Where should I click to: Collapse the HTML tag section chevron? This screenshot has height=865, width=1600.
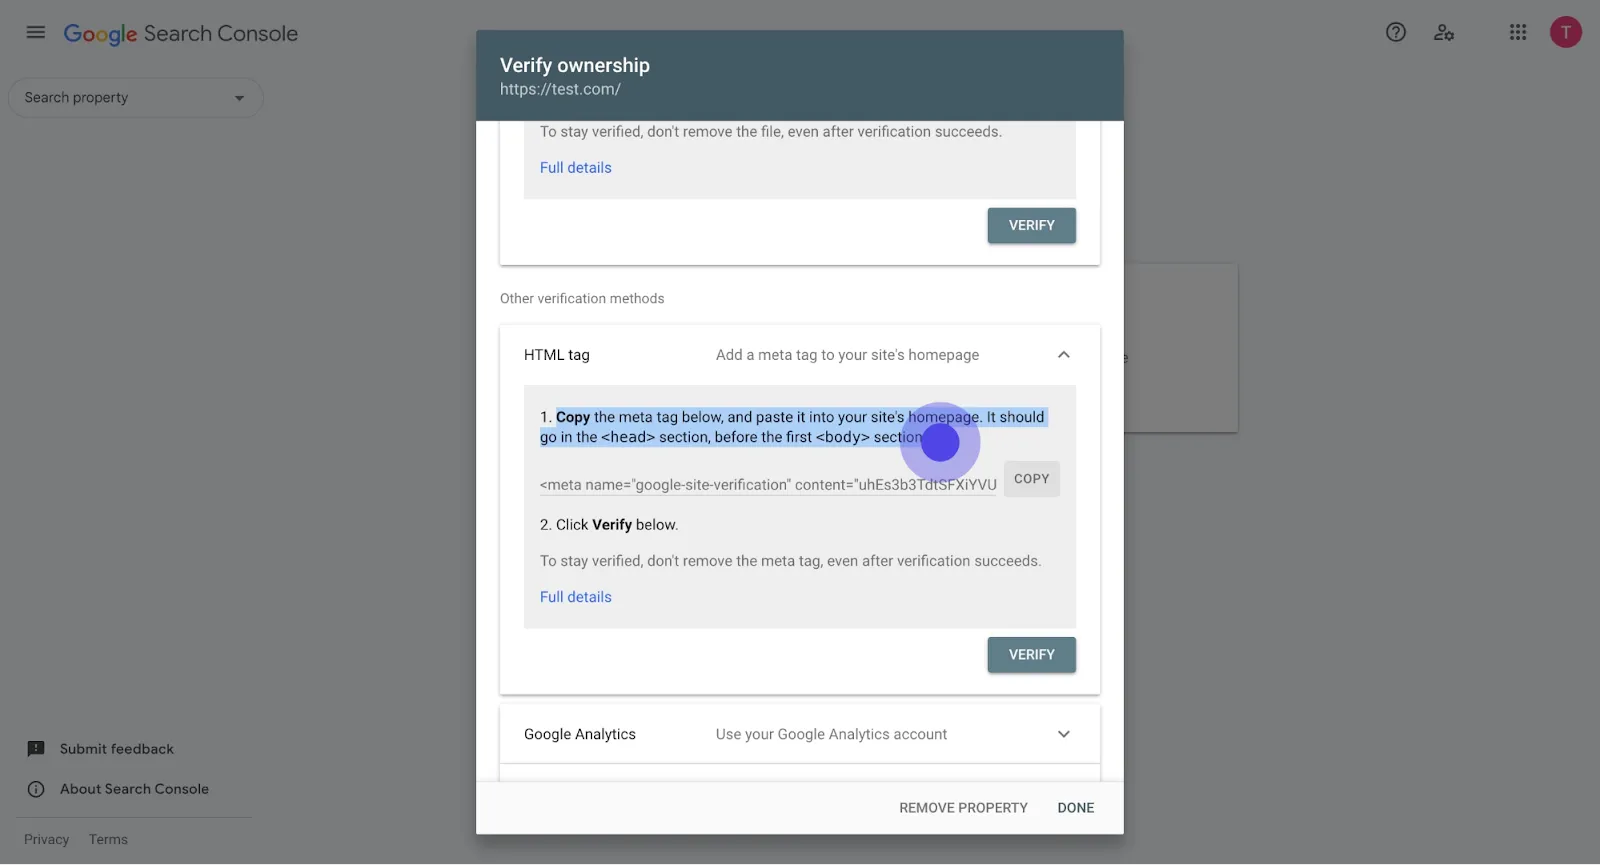click(1064, 355)
